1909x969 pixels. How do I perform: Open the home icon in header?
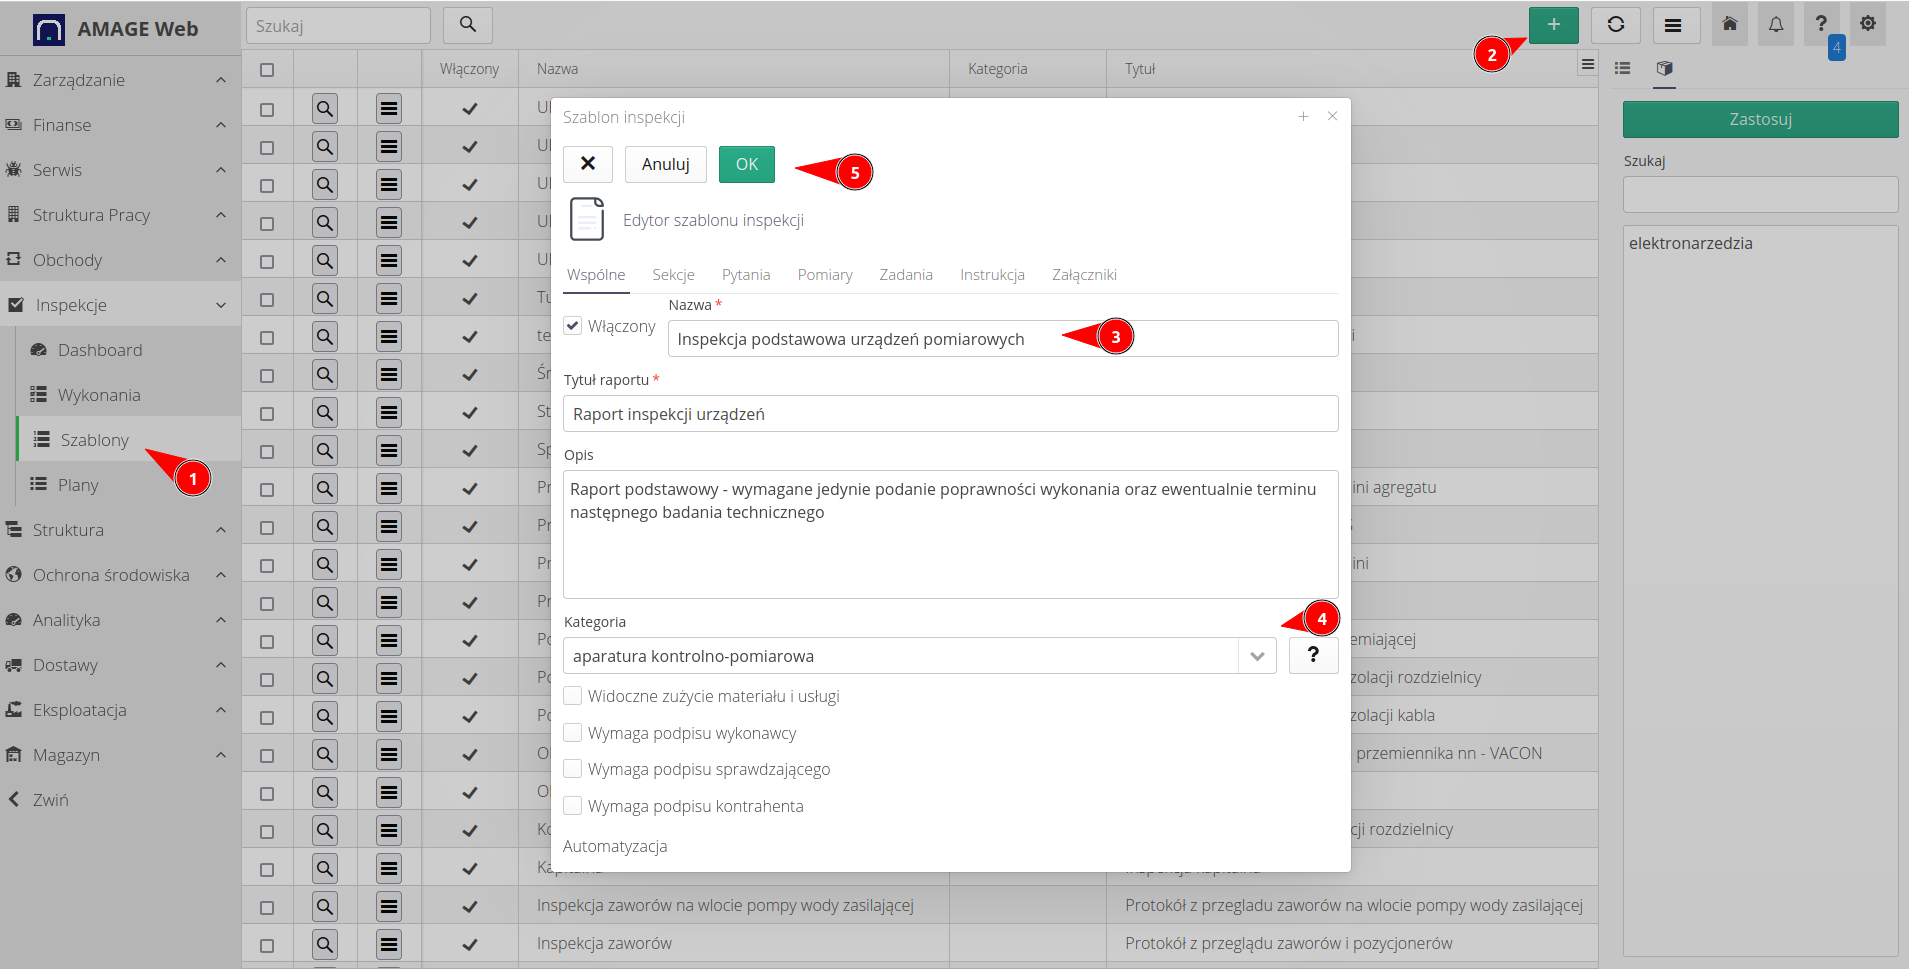click(1729, 25)
